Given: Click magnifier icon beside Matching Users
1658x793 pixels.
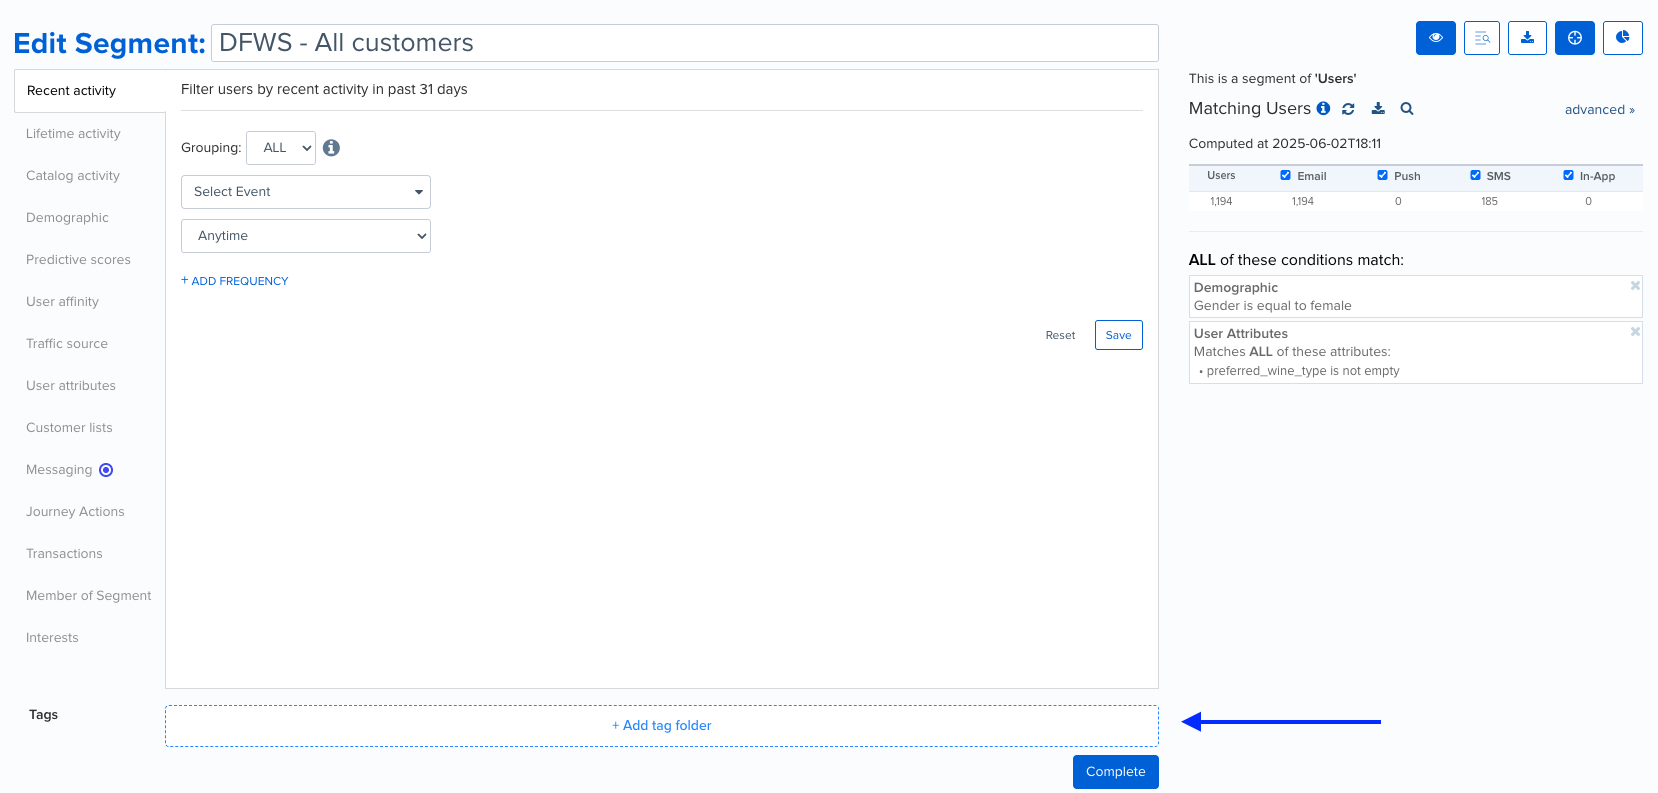Looking at the screenshot, I should (1407, 109).
